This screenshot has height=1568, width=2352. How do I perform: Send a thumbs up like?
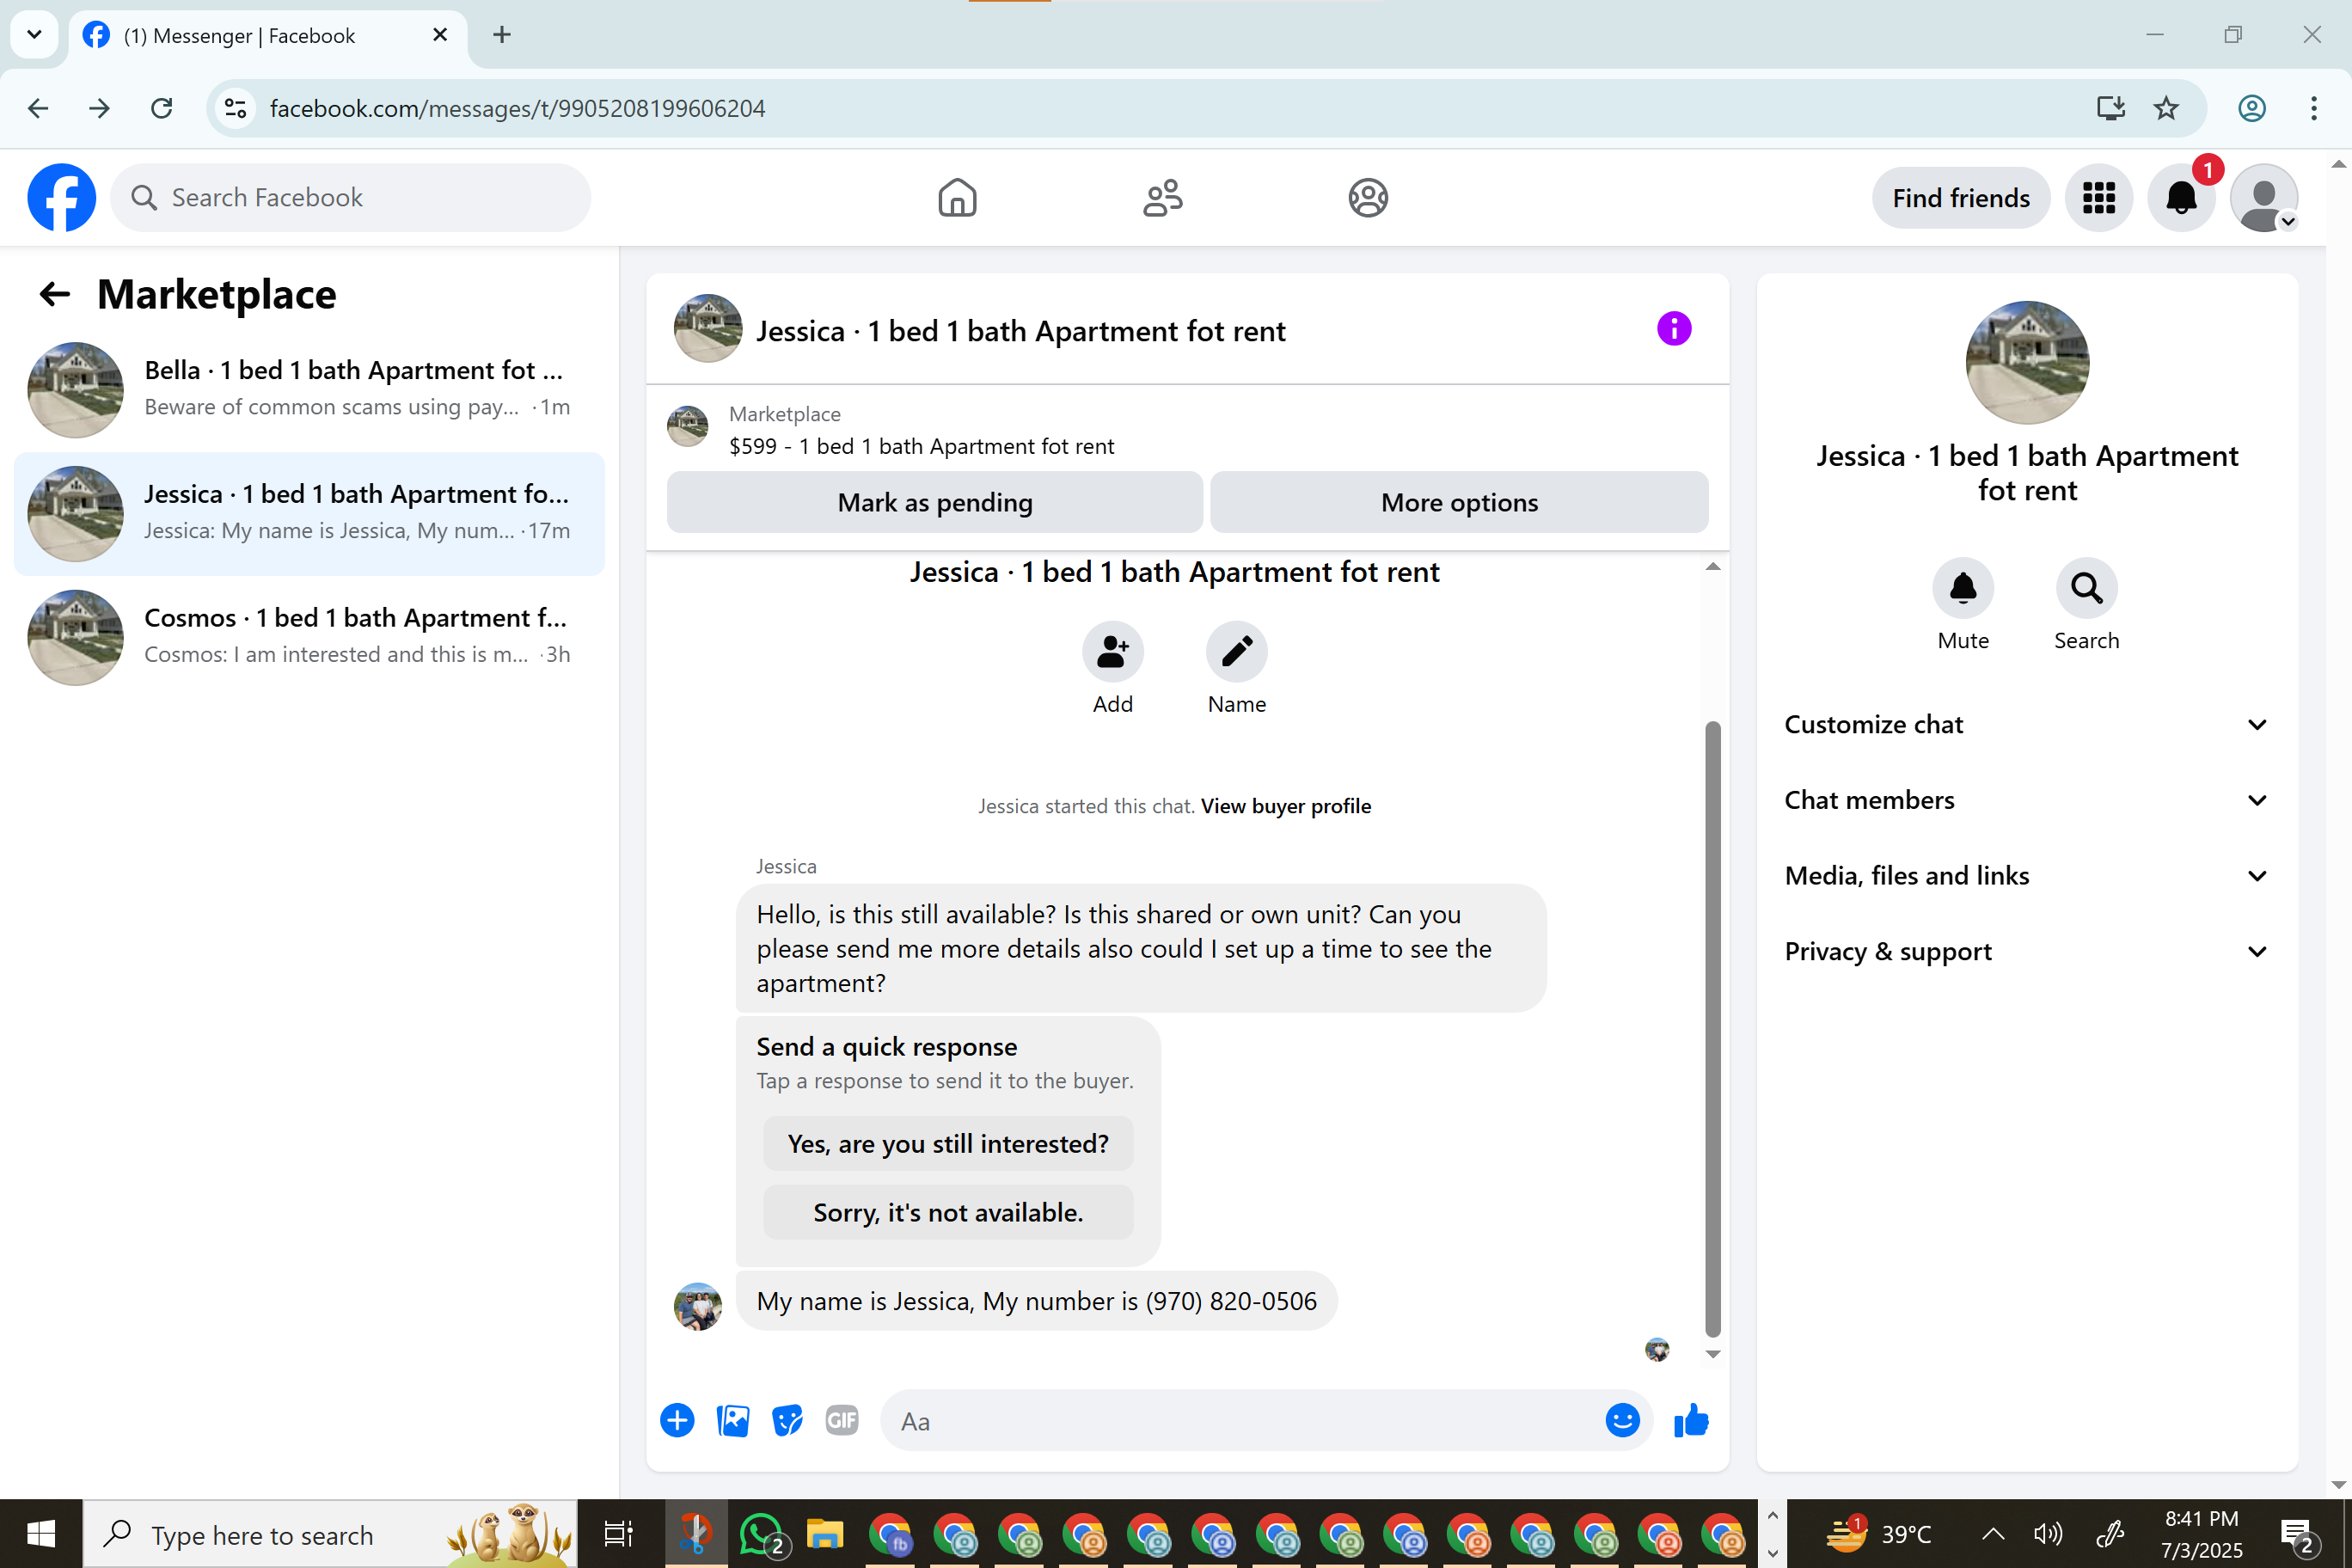click(1691, 1420)
